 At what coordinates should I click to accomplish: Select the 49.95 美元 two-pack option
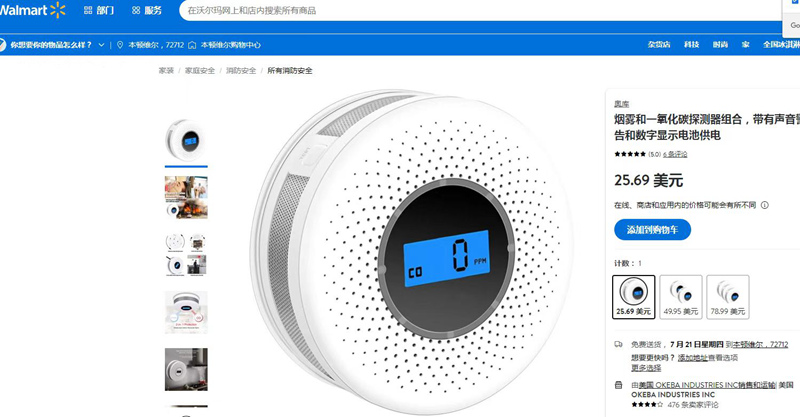pyautogui.click(x=681, y=297)
